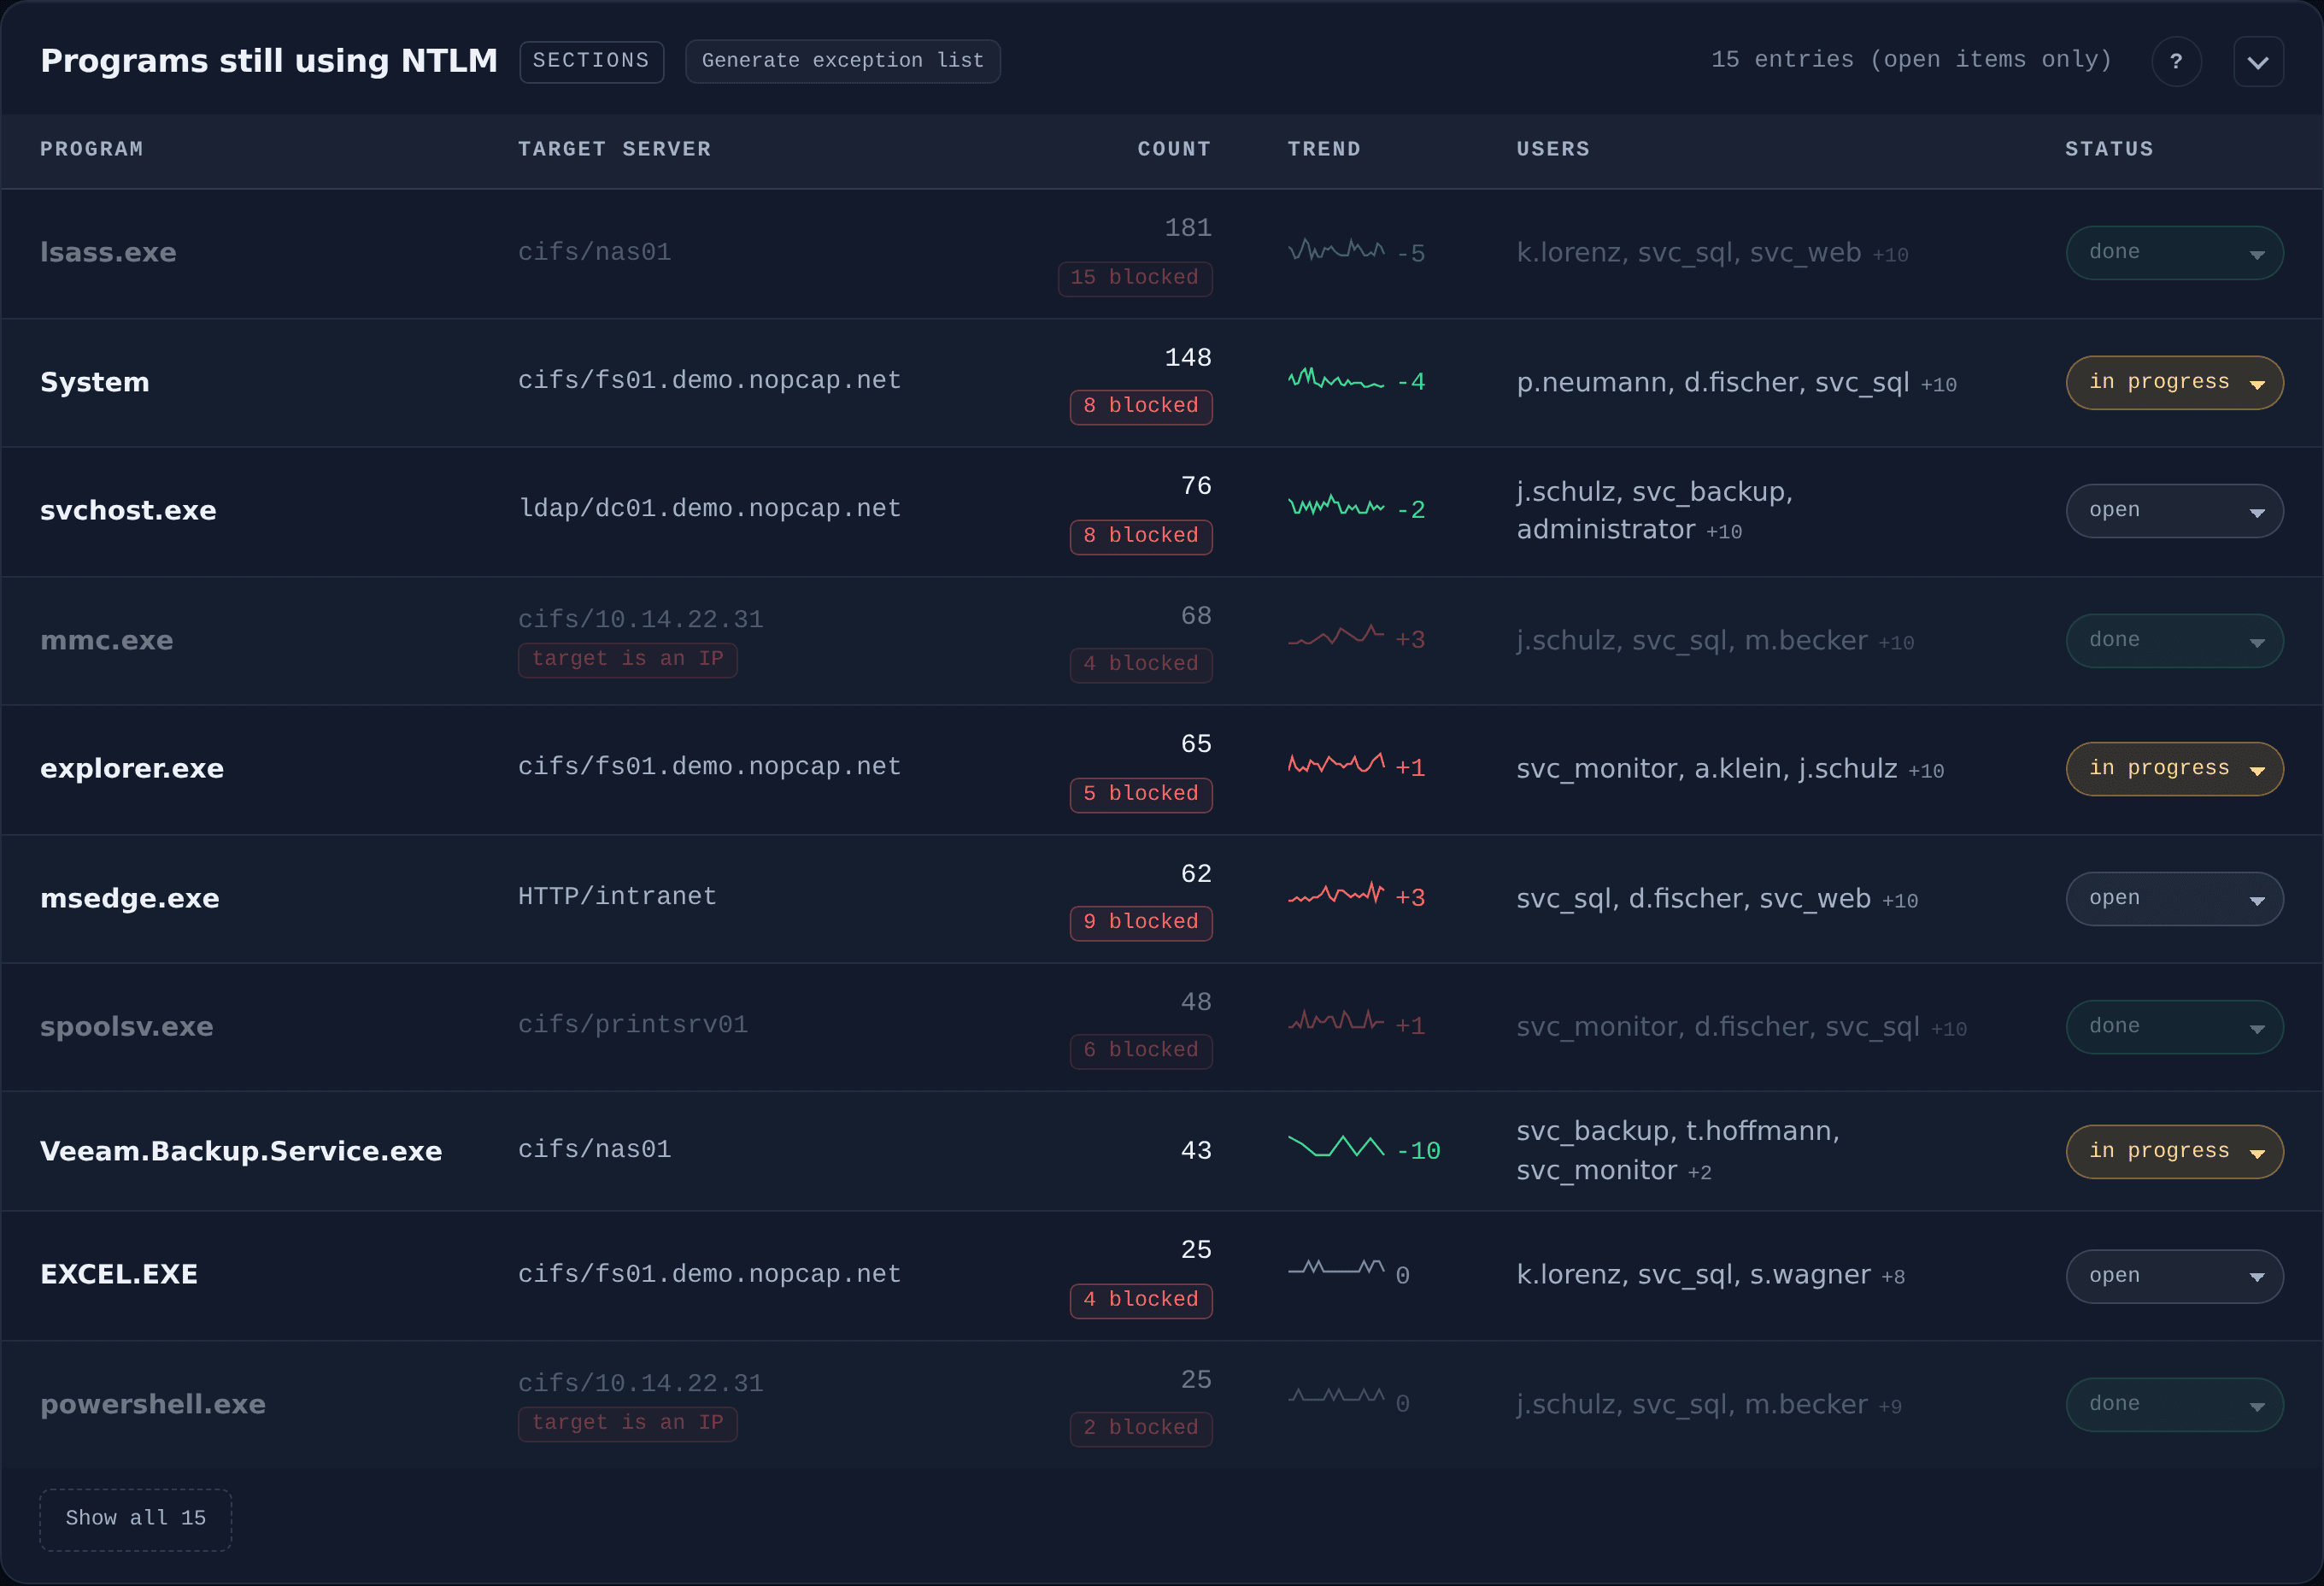Open the help question mark icon

point(2176,61)
